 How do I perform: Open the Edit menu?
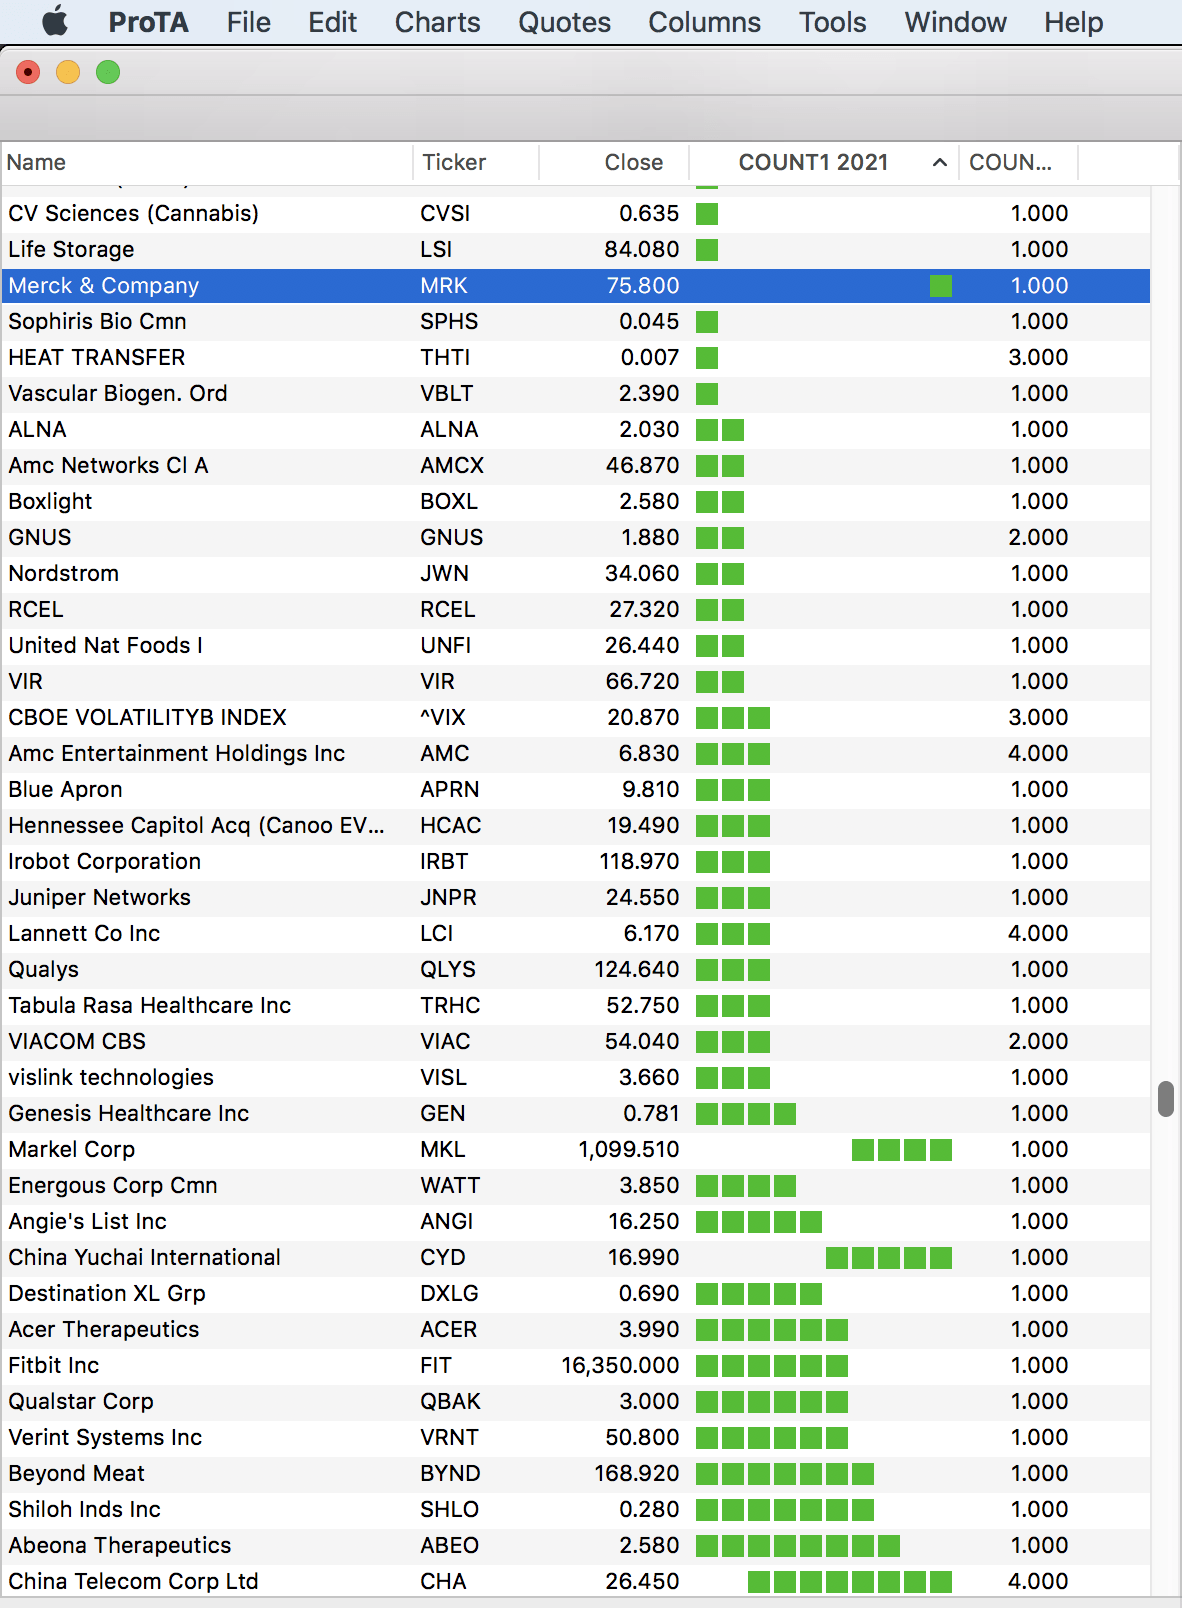coord(333,22)
